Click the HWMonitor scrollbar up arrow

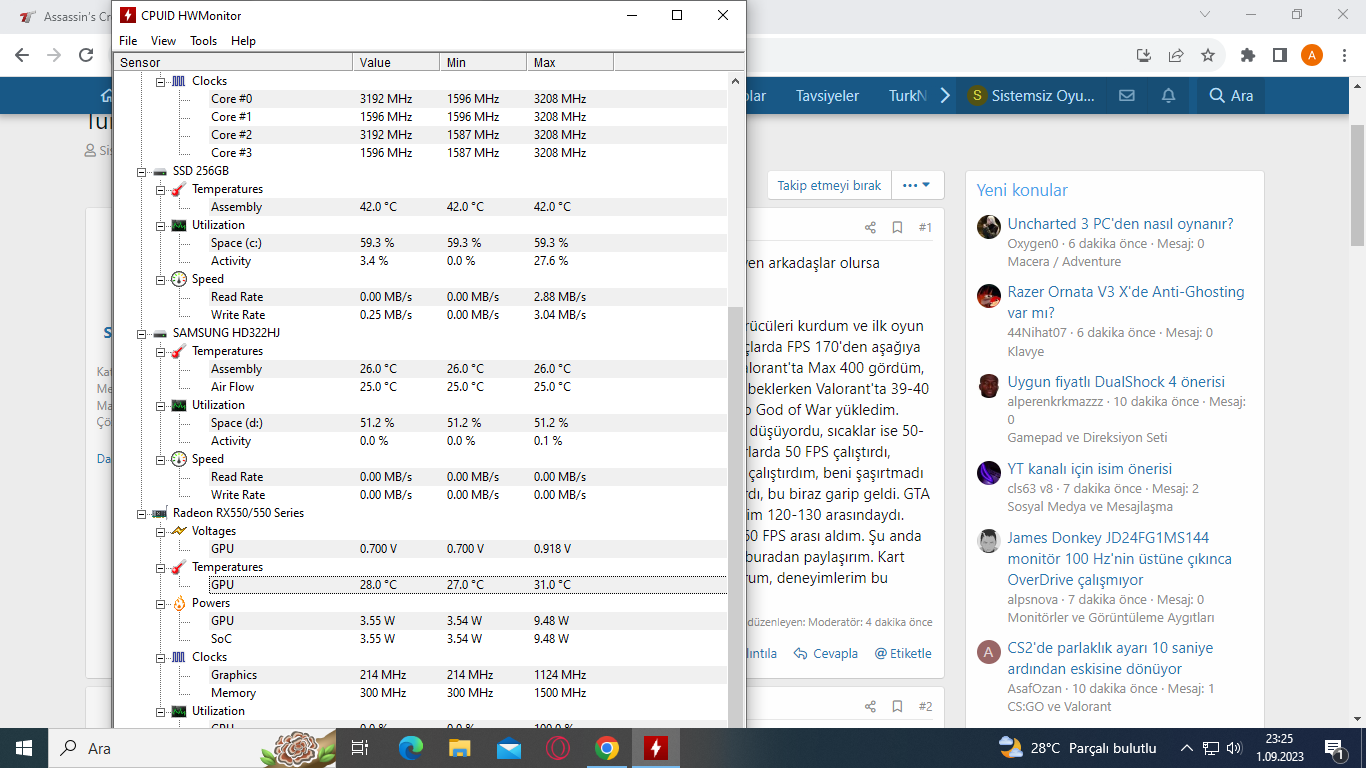pos(736,81)
